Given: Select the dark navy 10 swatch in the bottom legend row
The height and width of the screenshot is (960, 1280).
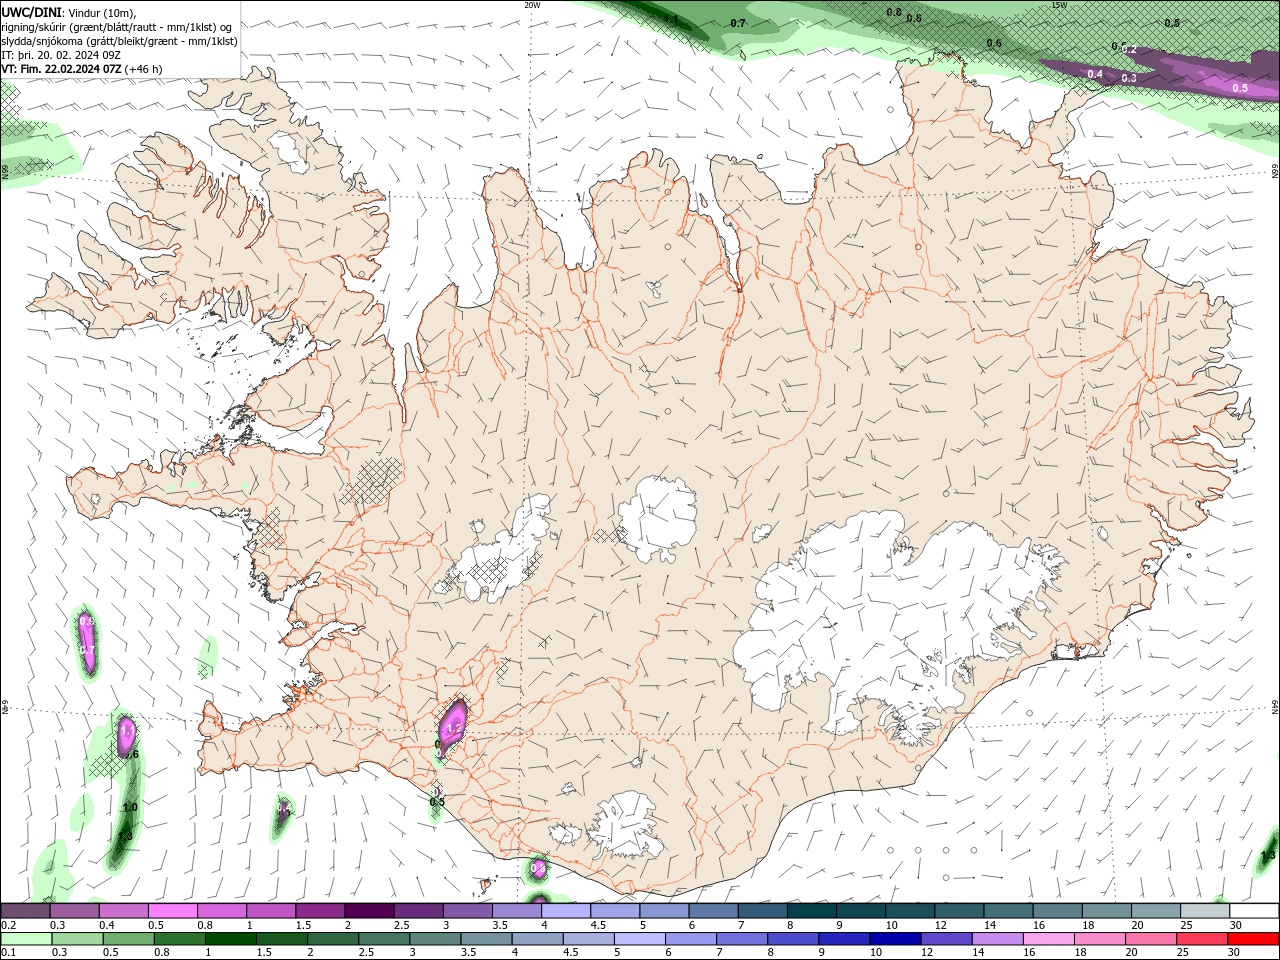Looking at the screenshot, I should [x=895, y=939].
